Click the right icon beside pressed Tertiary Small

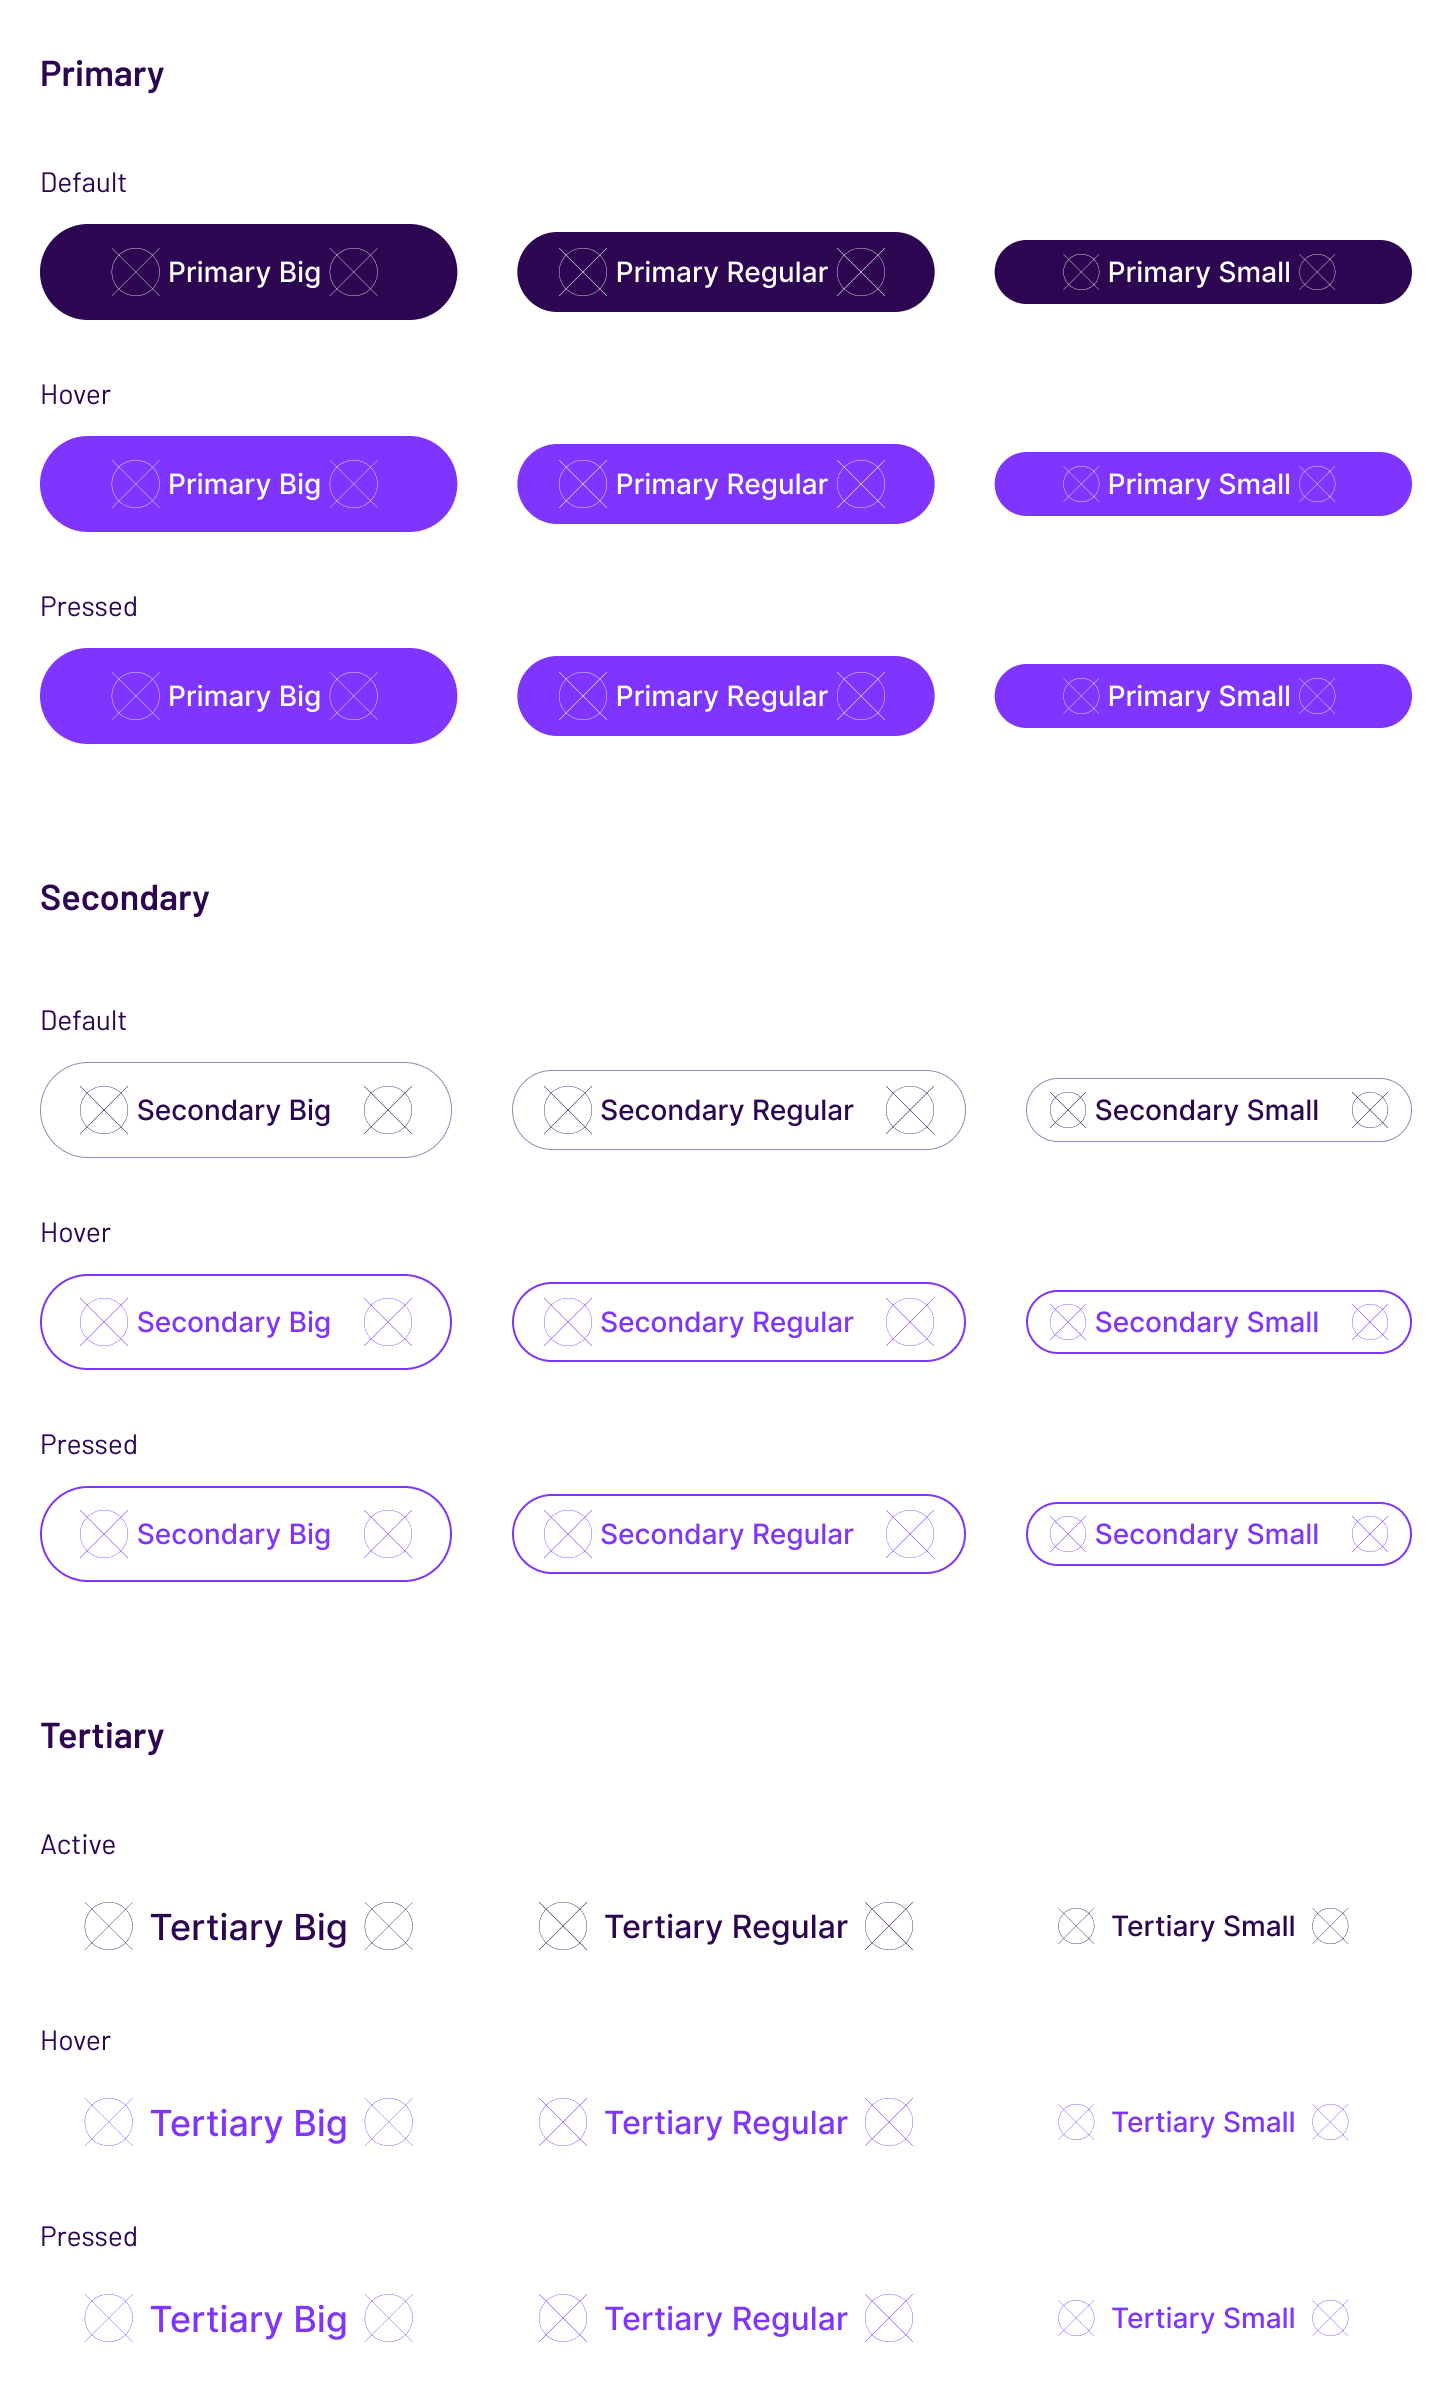click(1331, 2318)
